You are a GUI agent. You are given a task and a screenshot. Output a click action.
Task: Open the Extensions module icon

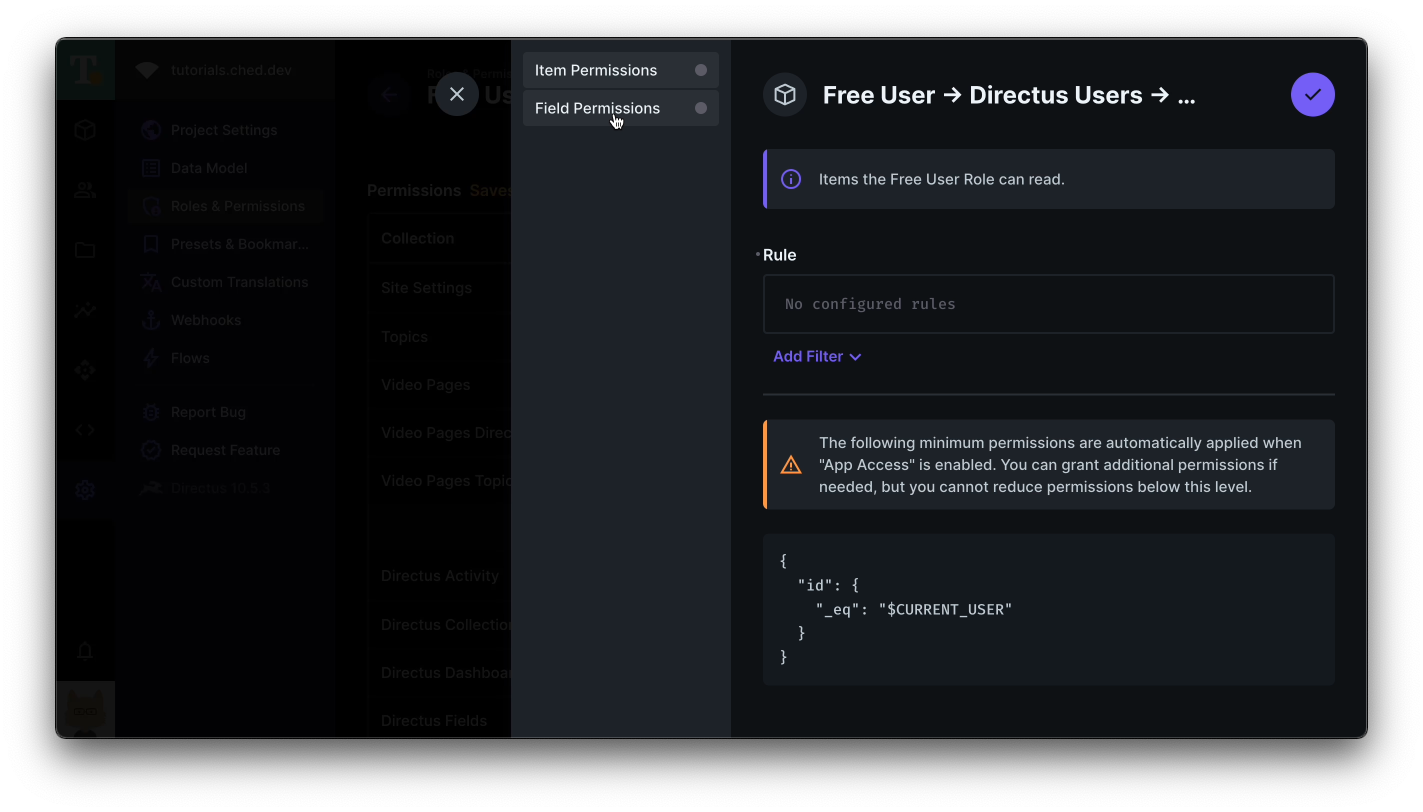[85, 369]
